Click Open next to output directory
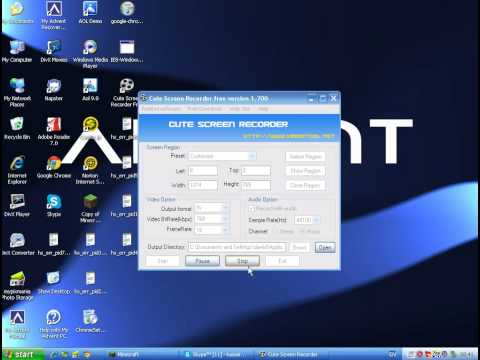This screenshot has height=360, width=480. (x=325, y=247)
